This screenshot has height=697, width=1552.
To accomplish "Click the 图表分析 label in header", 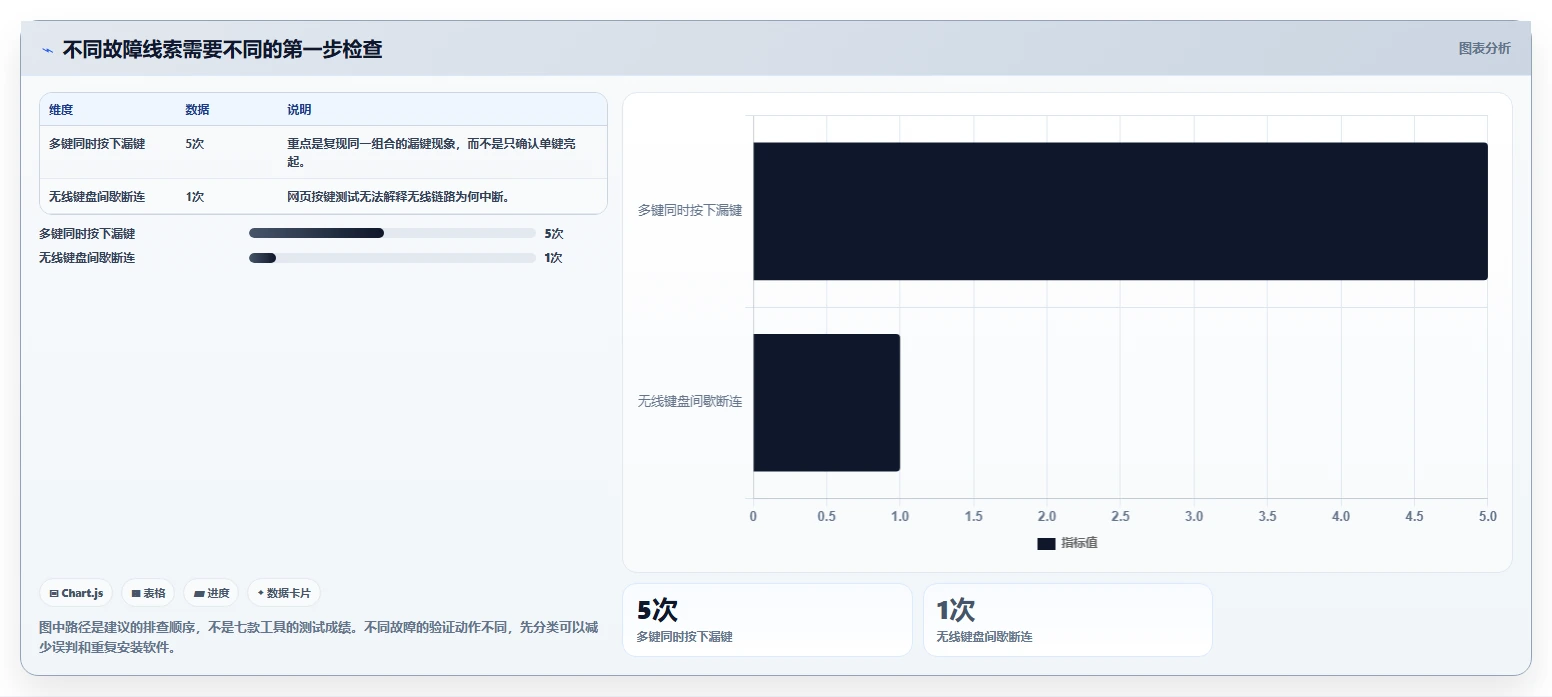I will (1484, 48).
